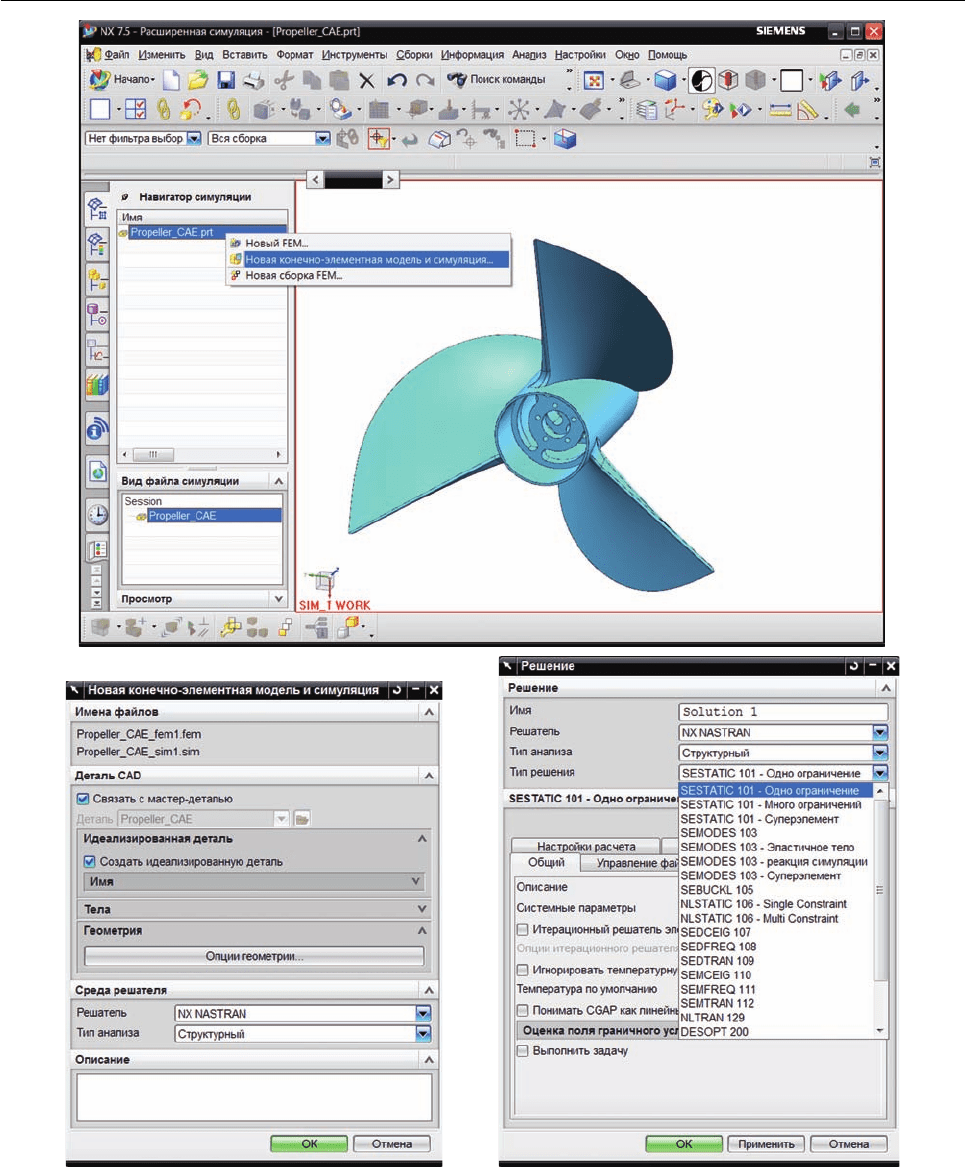
Task: Open the books library sidebar icon
Action: [97, 385]
